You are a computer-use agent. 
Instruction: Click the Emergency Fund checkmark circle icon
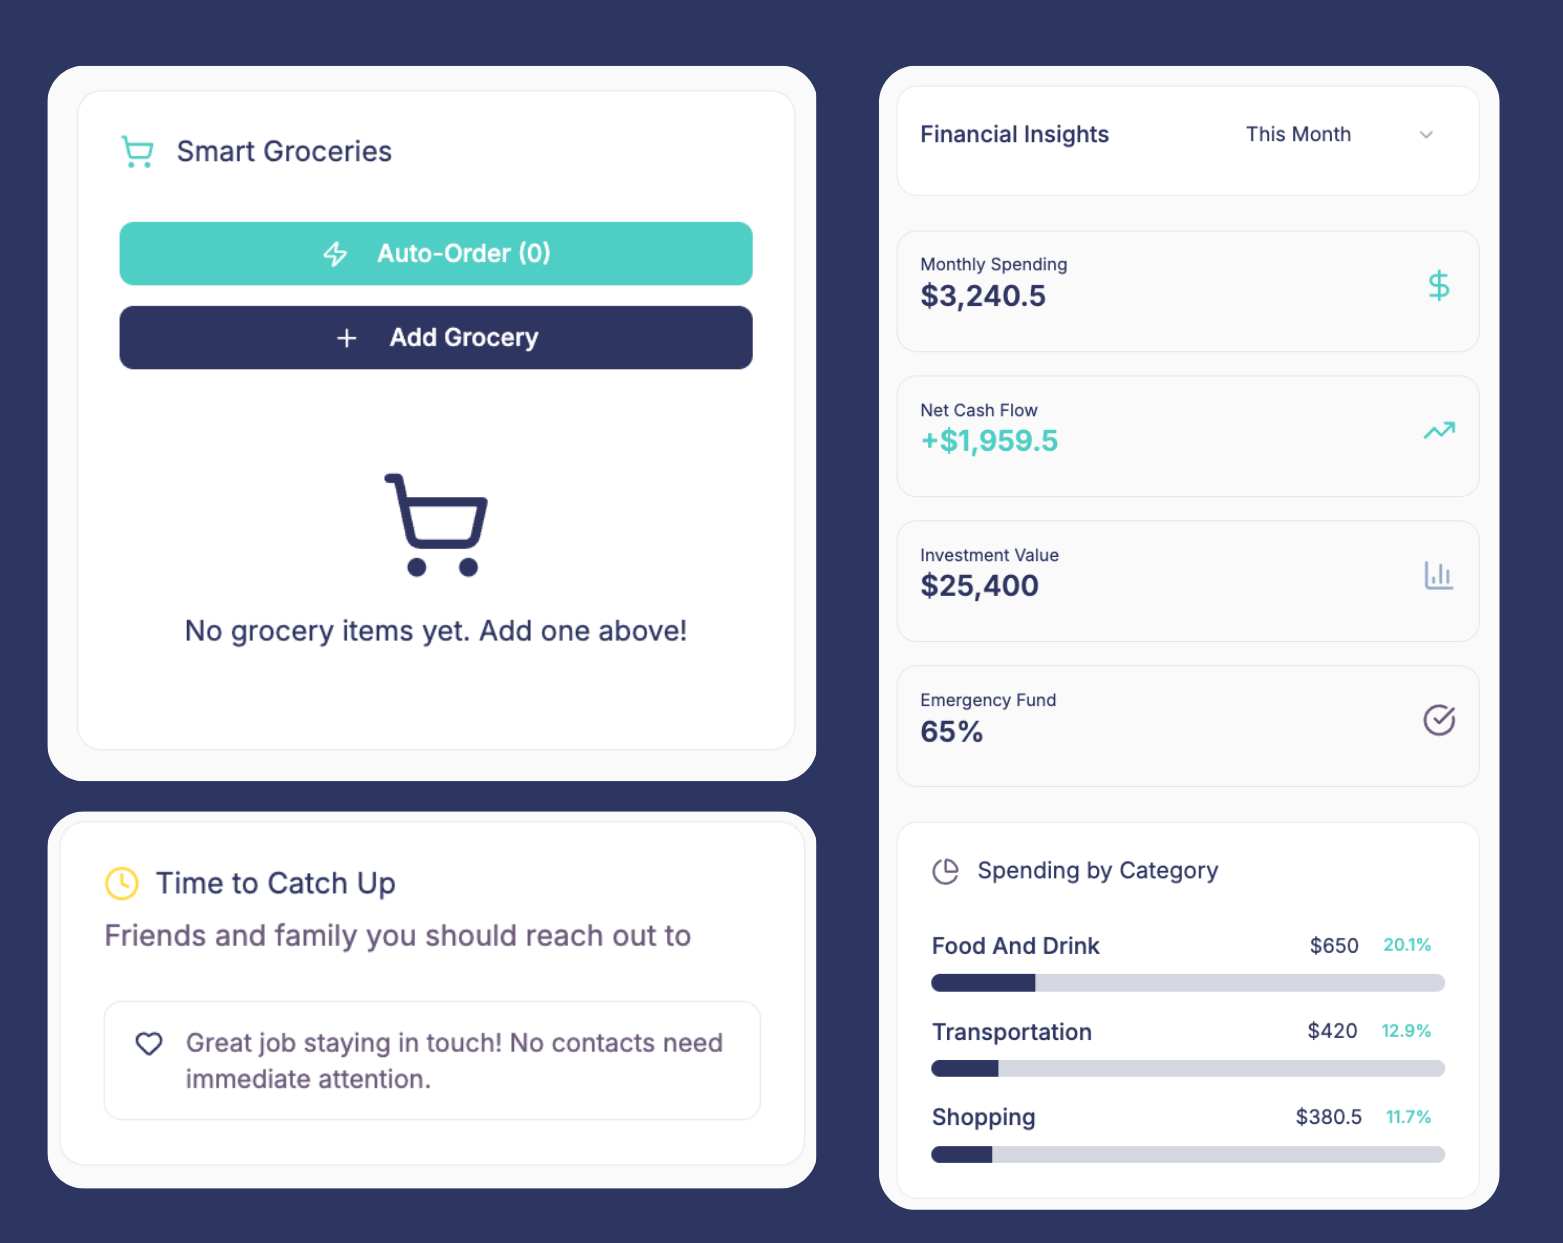[x=1438, y=720]
